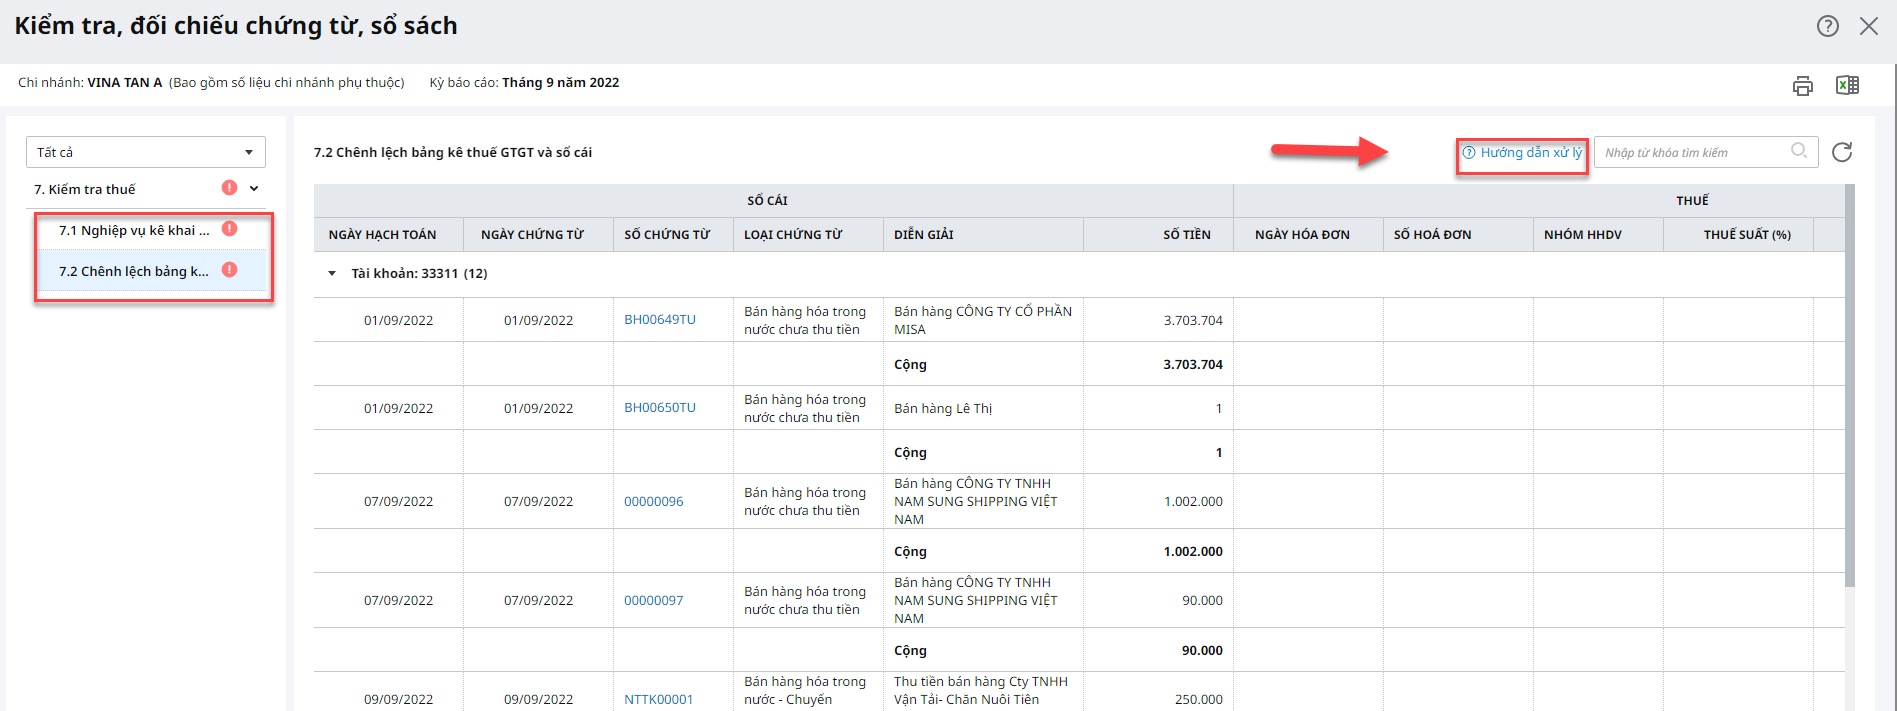Export the table to Excel
Screen dimensions: 1897x711
point(1847,85)
